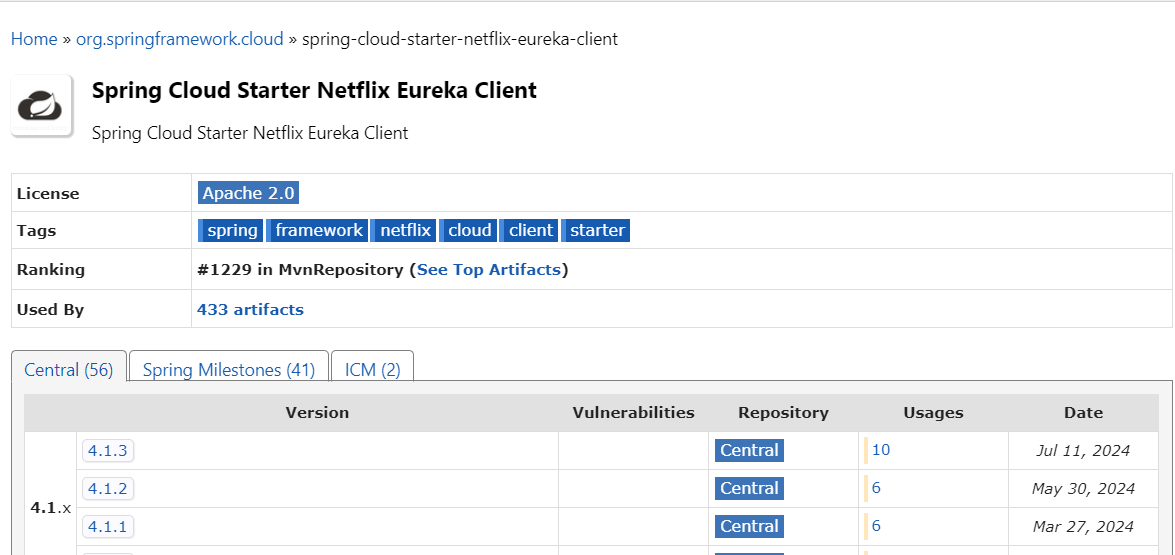The width and height of the screenshot is (1175, 555).
Task: Select the spring tag
Action: [231, 231]
